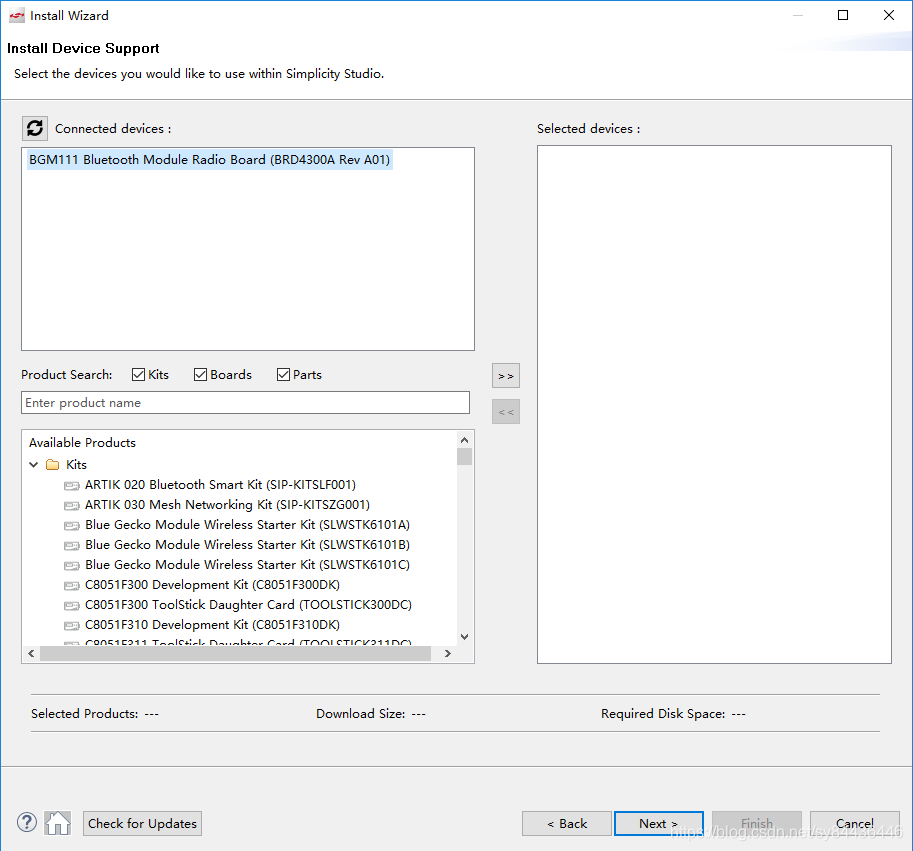Click the vertical scrollbar thumb in Available Products
The image size is (913, 851).
click(464, 457)
